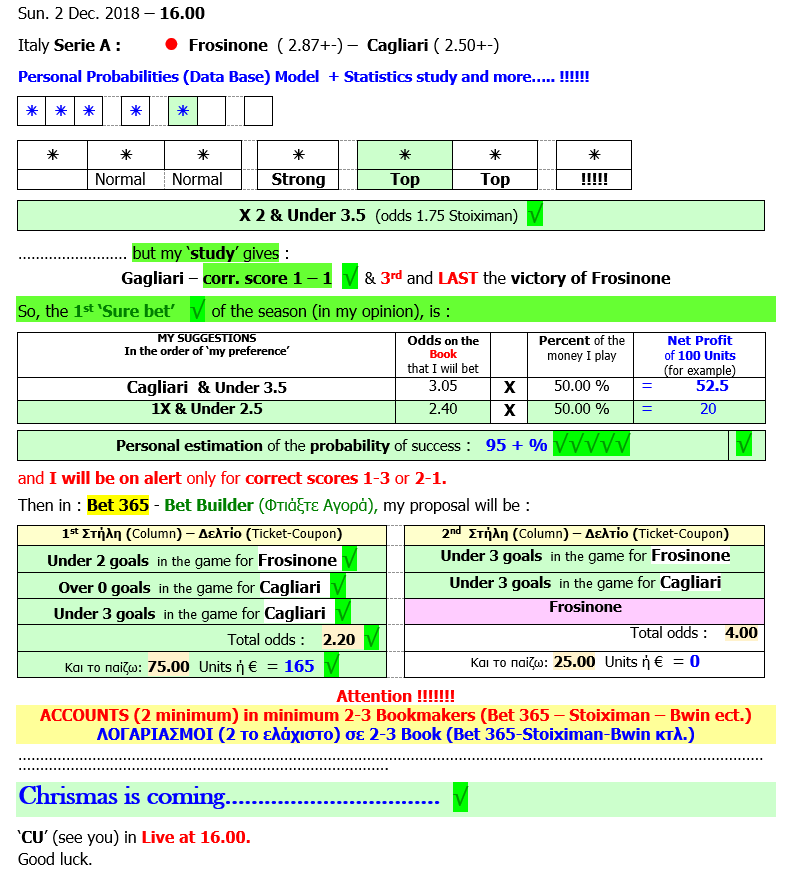
Task: Click the checkmark beside Under 2 goals Frosinone
Action: 349,559
